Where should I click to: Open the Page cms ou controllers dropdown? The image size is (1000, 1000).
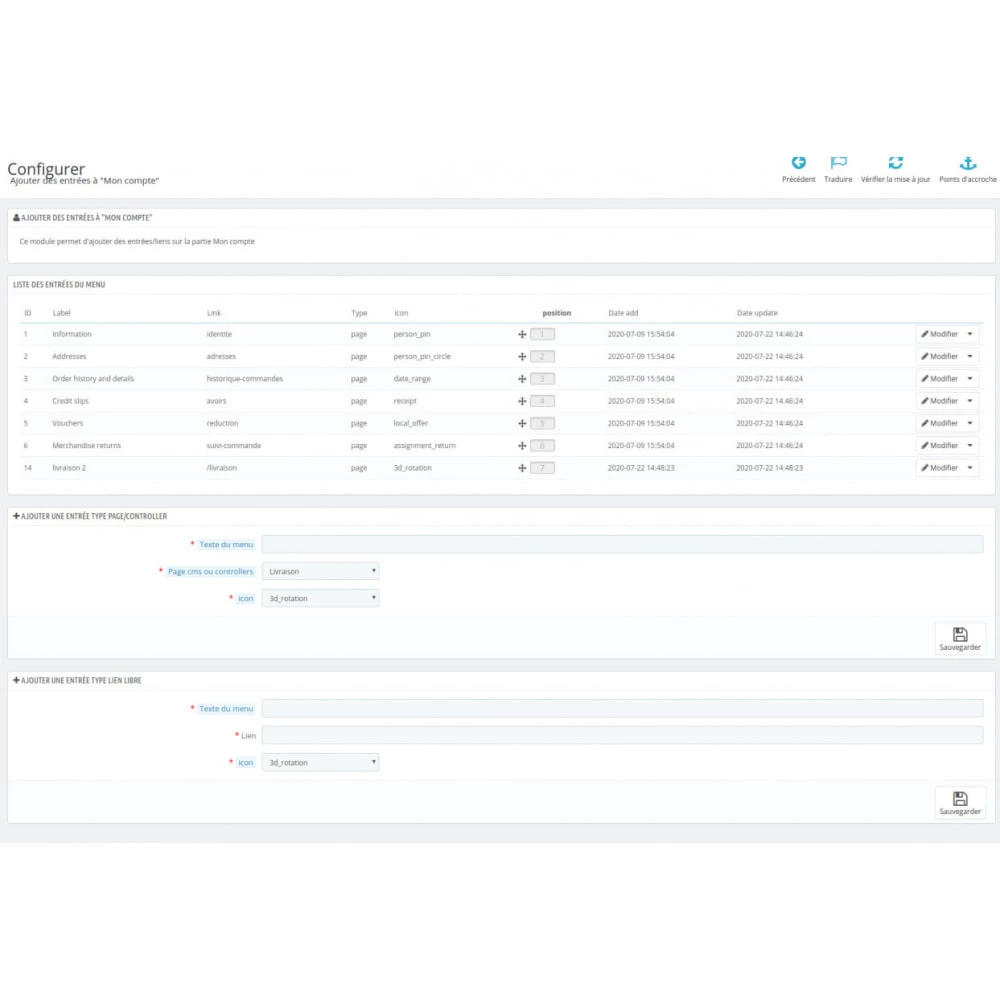[x=320, y=571]
